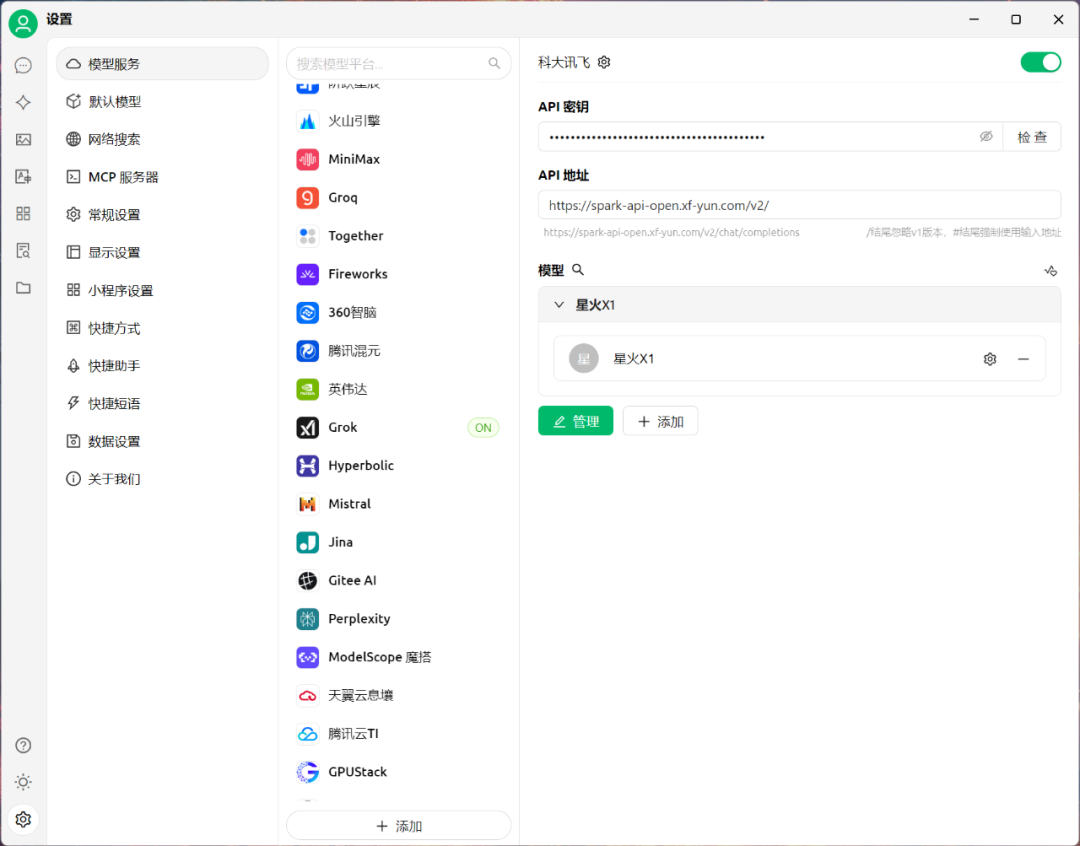Switch the theme with the sun icon
This screenshot has height=846, width=1080.
point(23,782)
